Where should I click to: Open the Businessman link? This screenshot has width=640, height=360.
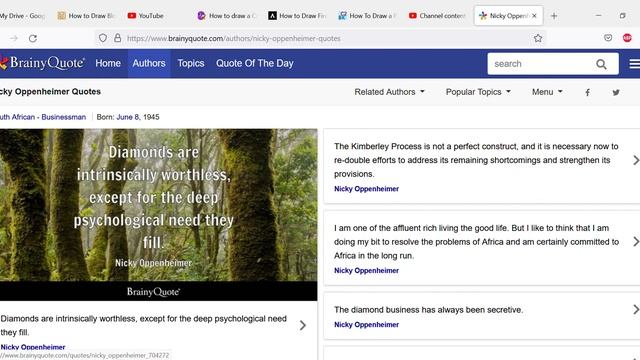pos(64,117)
